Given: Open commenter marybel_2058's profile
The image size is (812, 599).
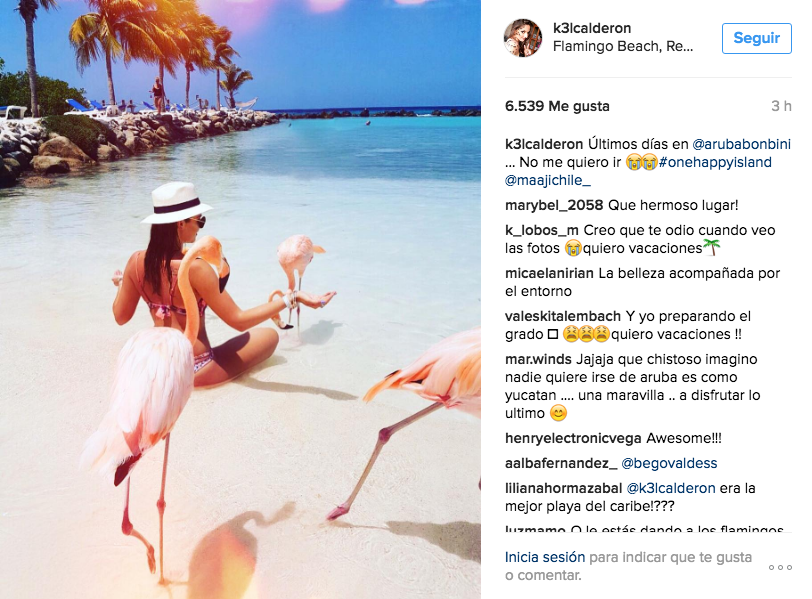Looking at the screenshot, I should coord(554,206).
